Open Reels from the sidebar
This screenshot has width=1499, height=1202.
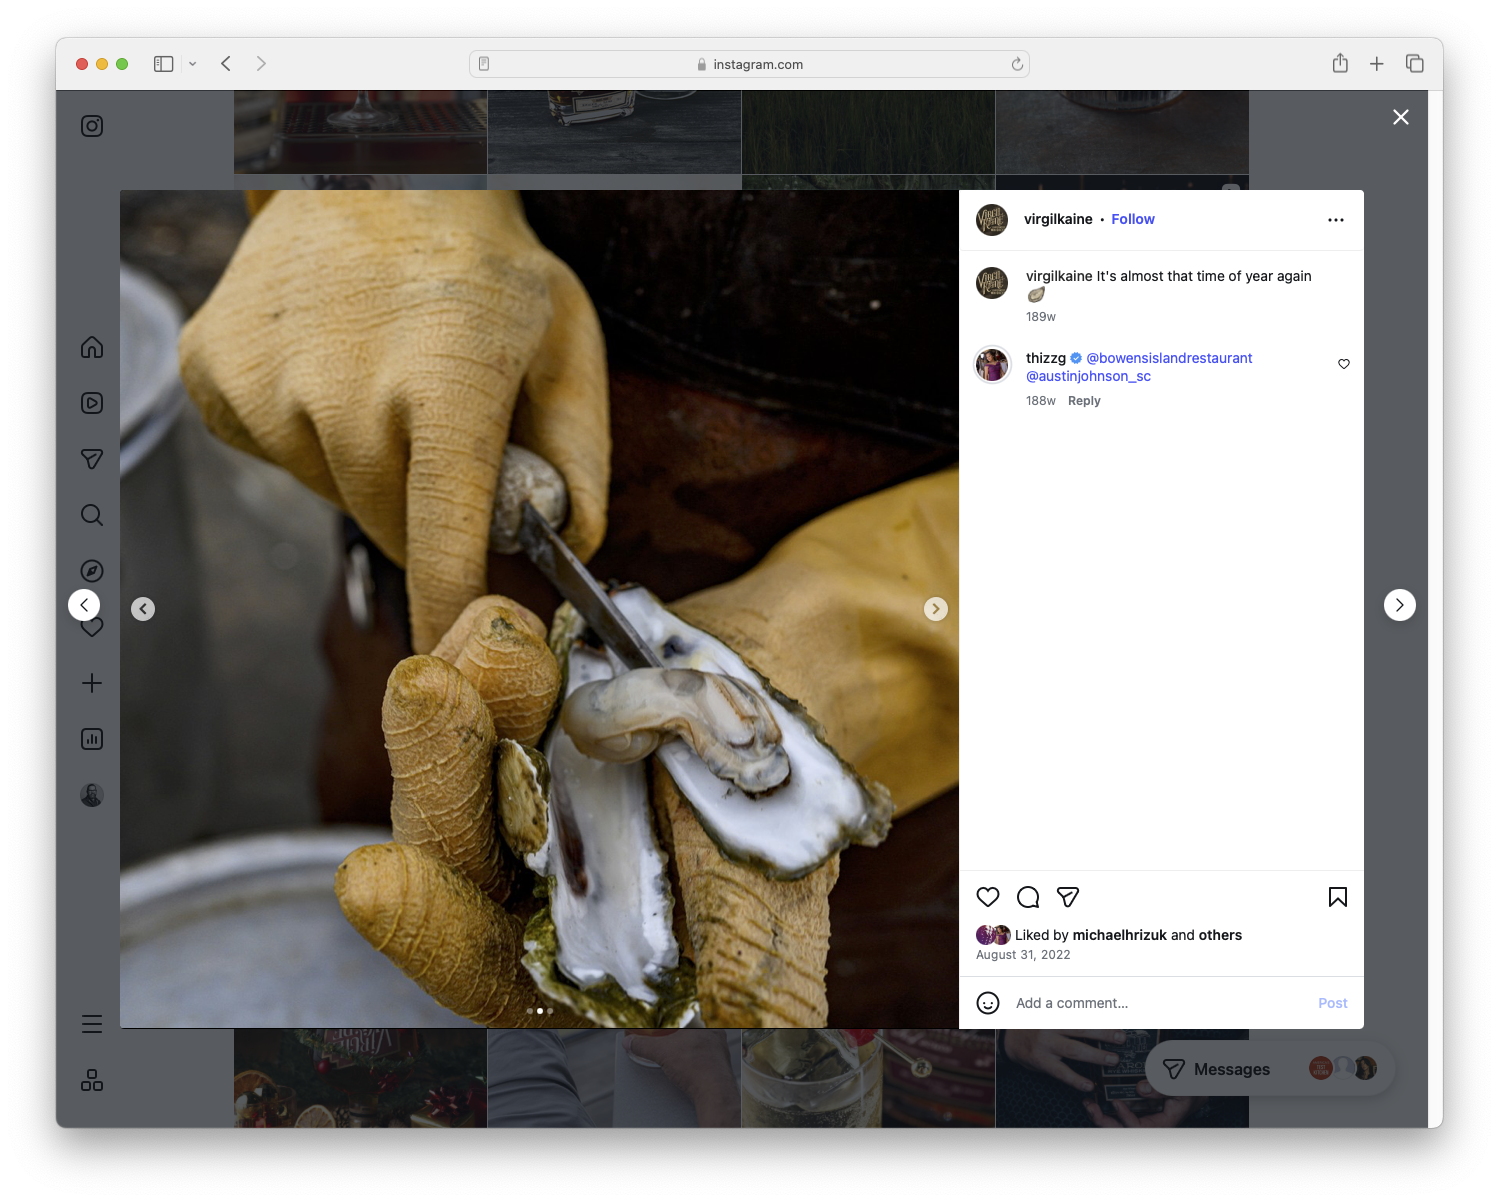[x=91, y=403]
